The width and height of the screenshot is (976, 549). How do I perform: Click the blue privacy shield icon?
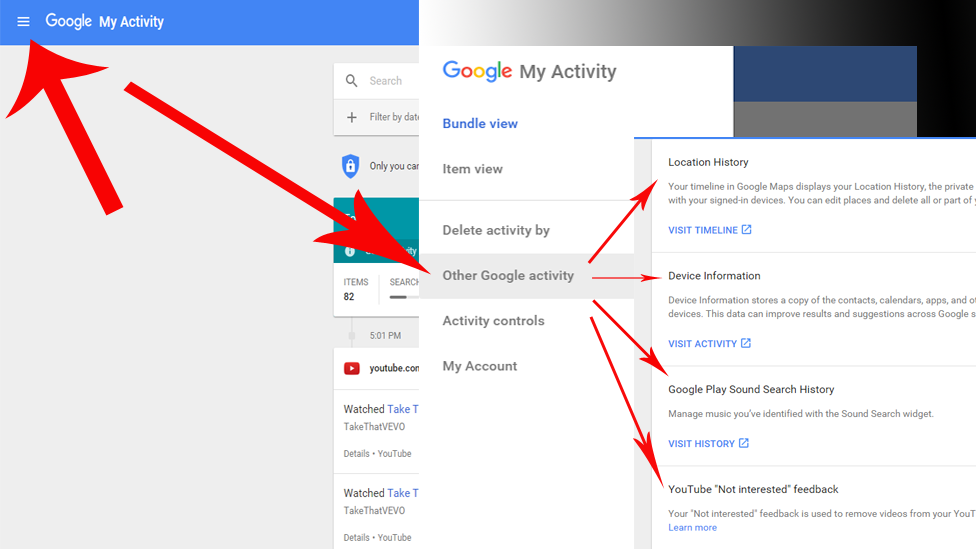pos(350,166)
